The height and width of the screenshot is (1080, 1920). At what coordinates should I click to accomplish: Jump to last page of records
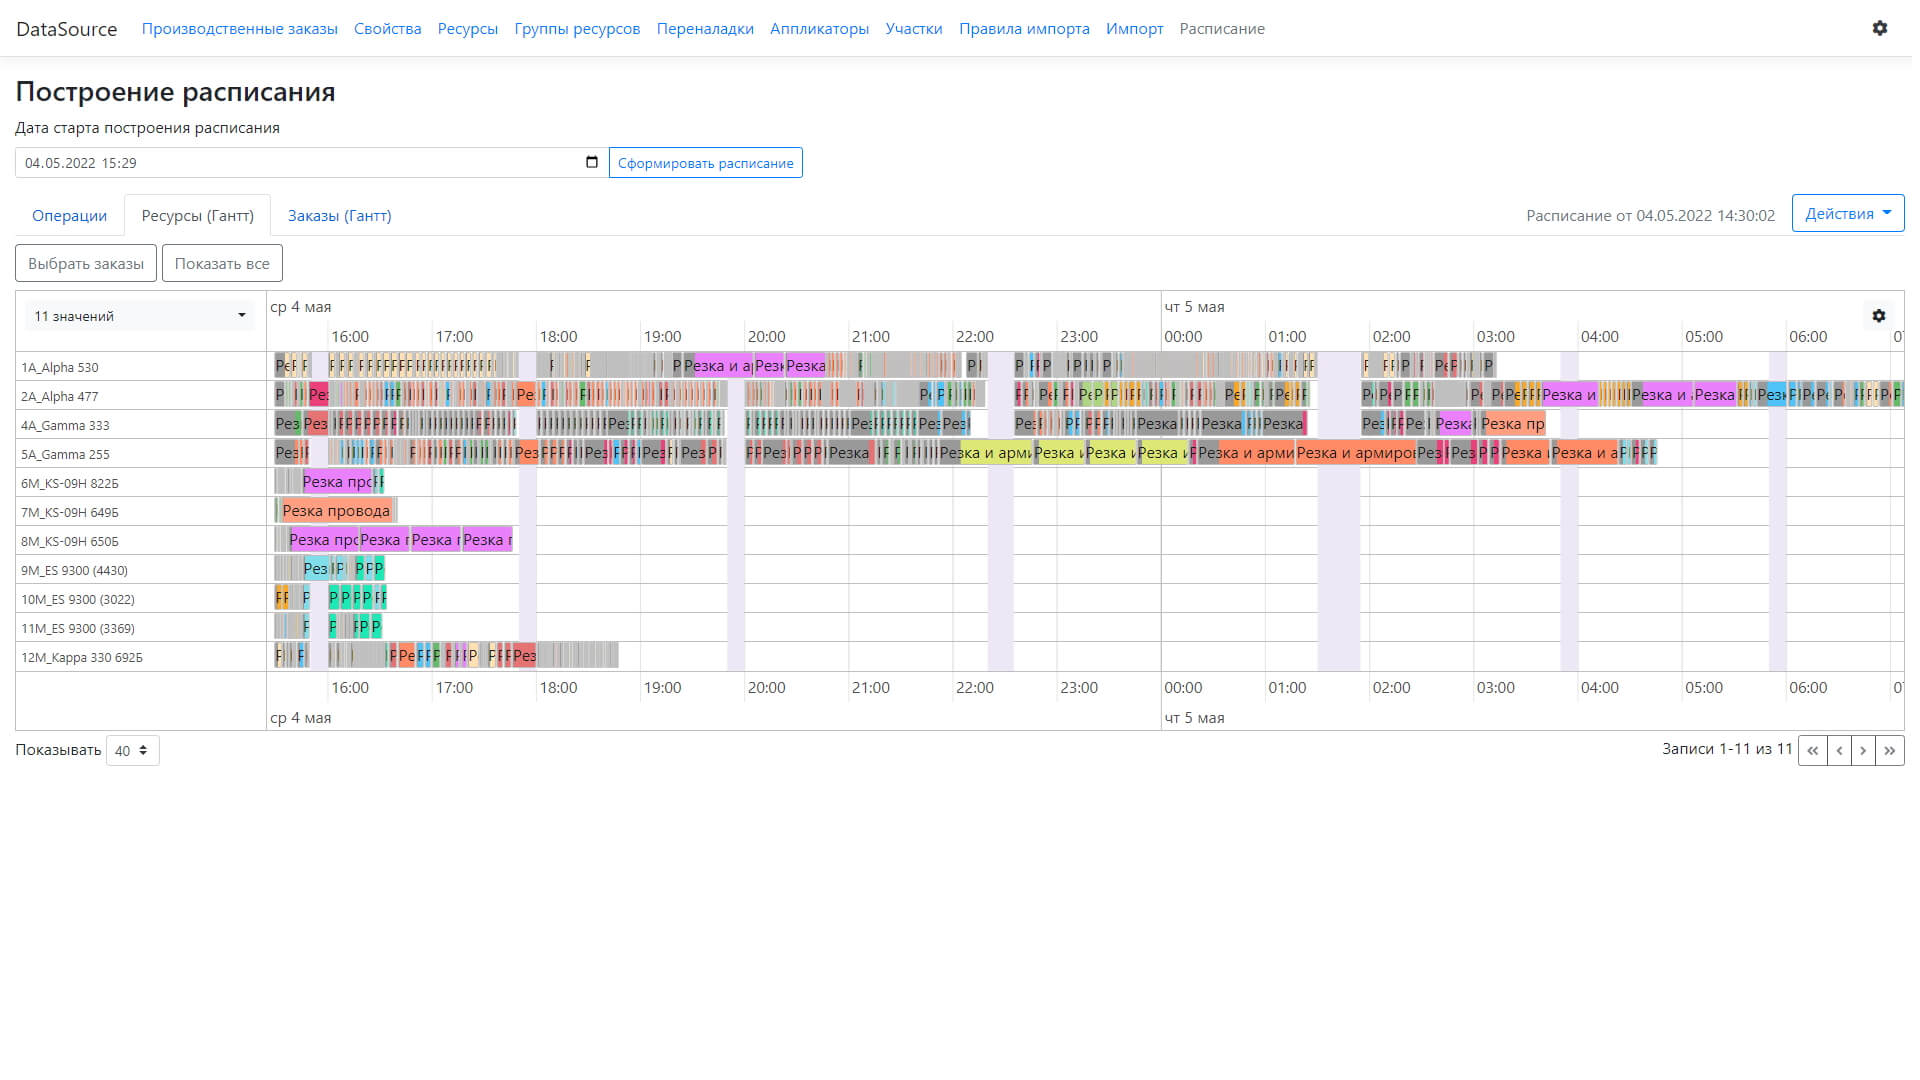tap(1889, 750)
